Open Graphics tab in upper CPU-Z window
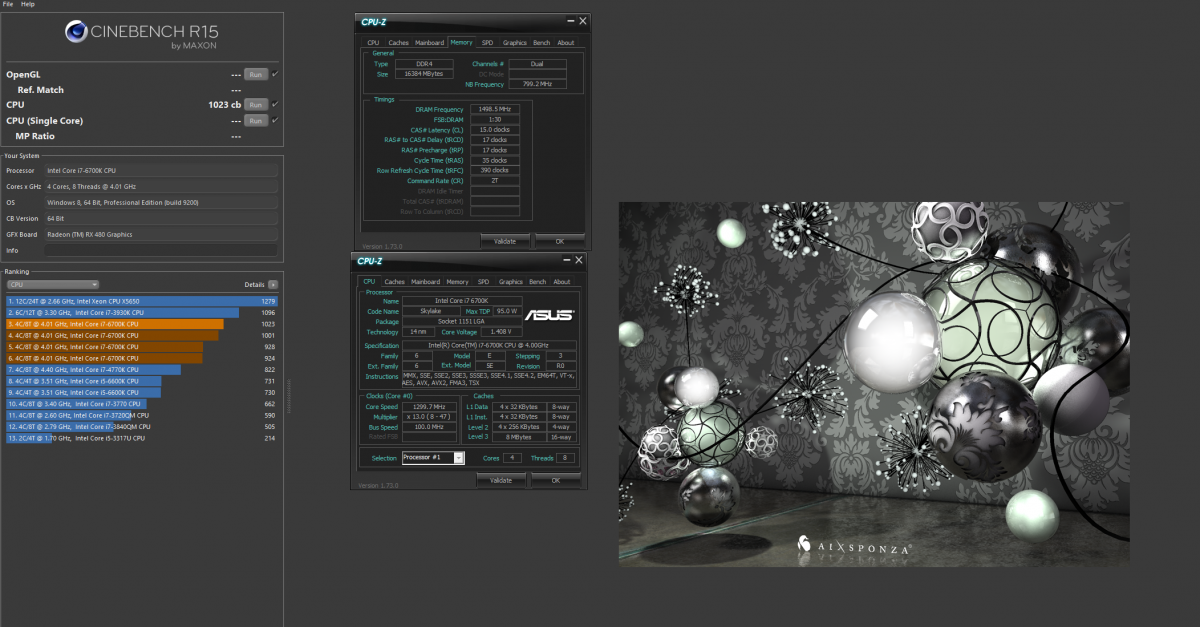This screenshot has height=627, width=1200. pos(515,43)
